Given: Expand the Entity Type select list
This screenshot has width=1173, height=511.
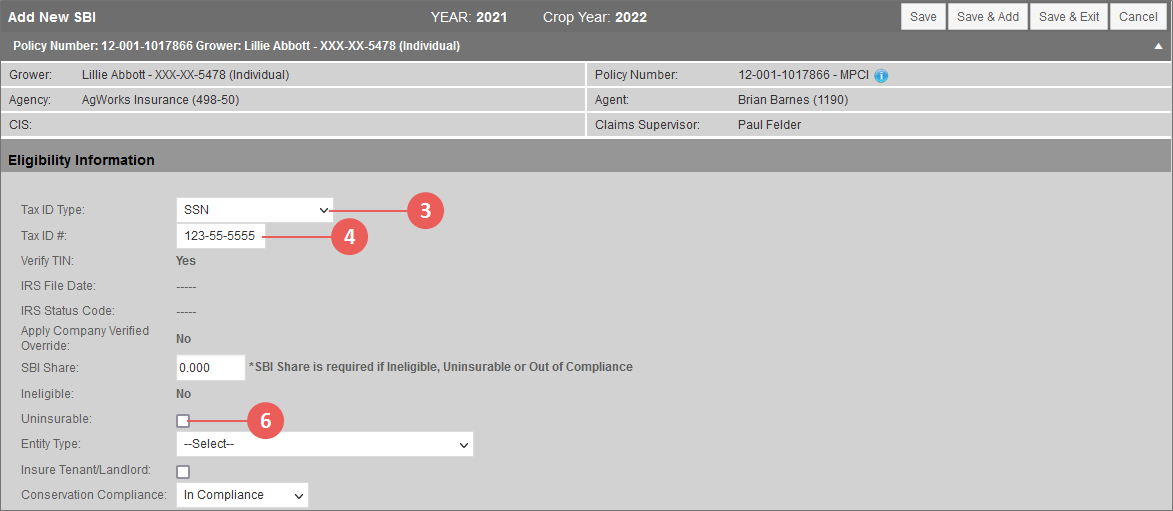Looking at the screenshot, I should click(325, 444).
